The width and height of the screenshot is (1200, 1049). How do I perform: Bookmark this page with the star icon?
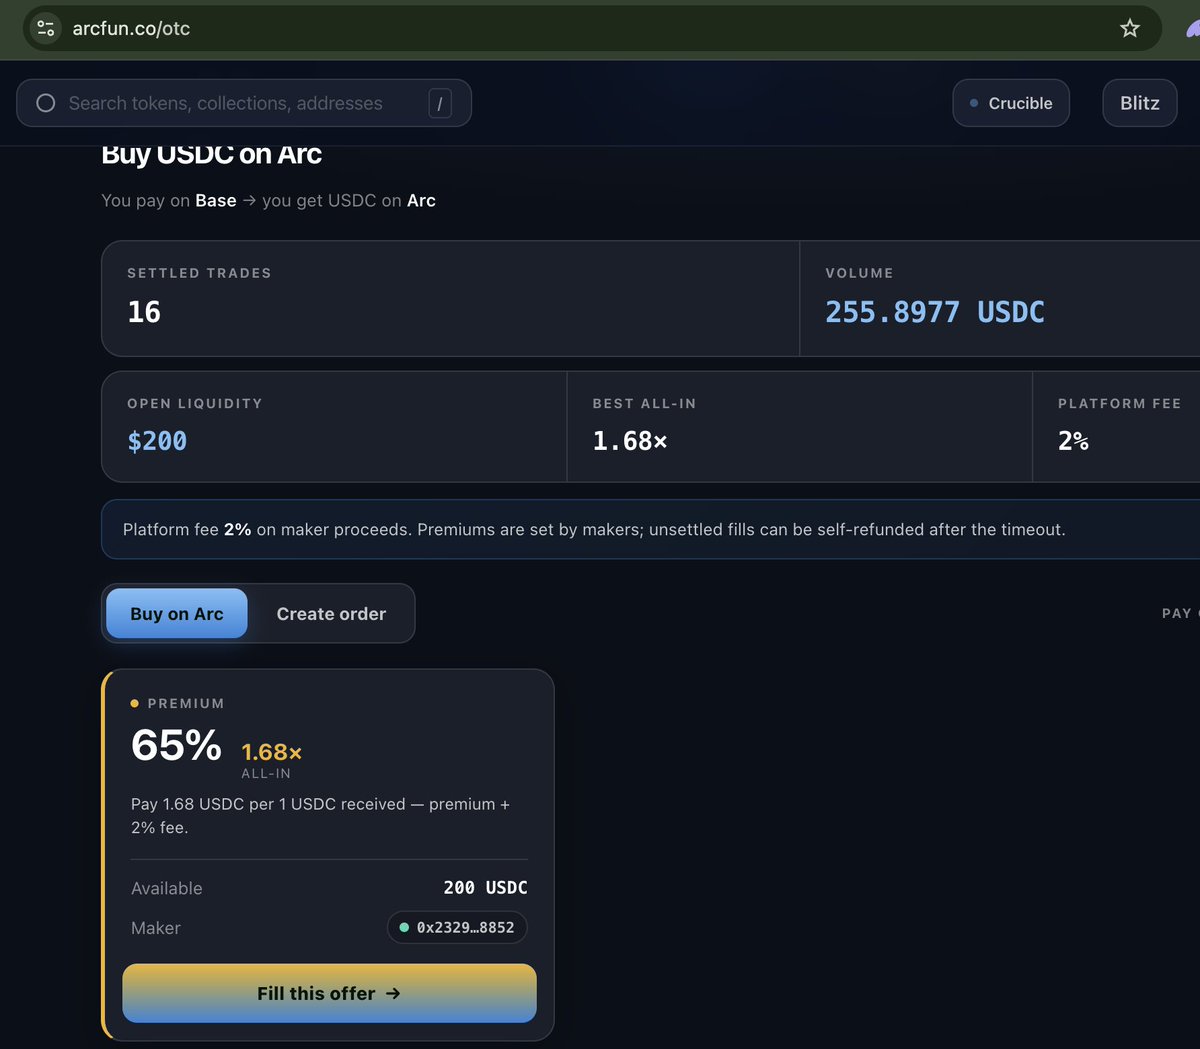[x=1130, y=28]
